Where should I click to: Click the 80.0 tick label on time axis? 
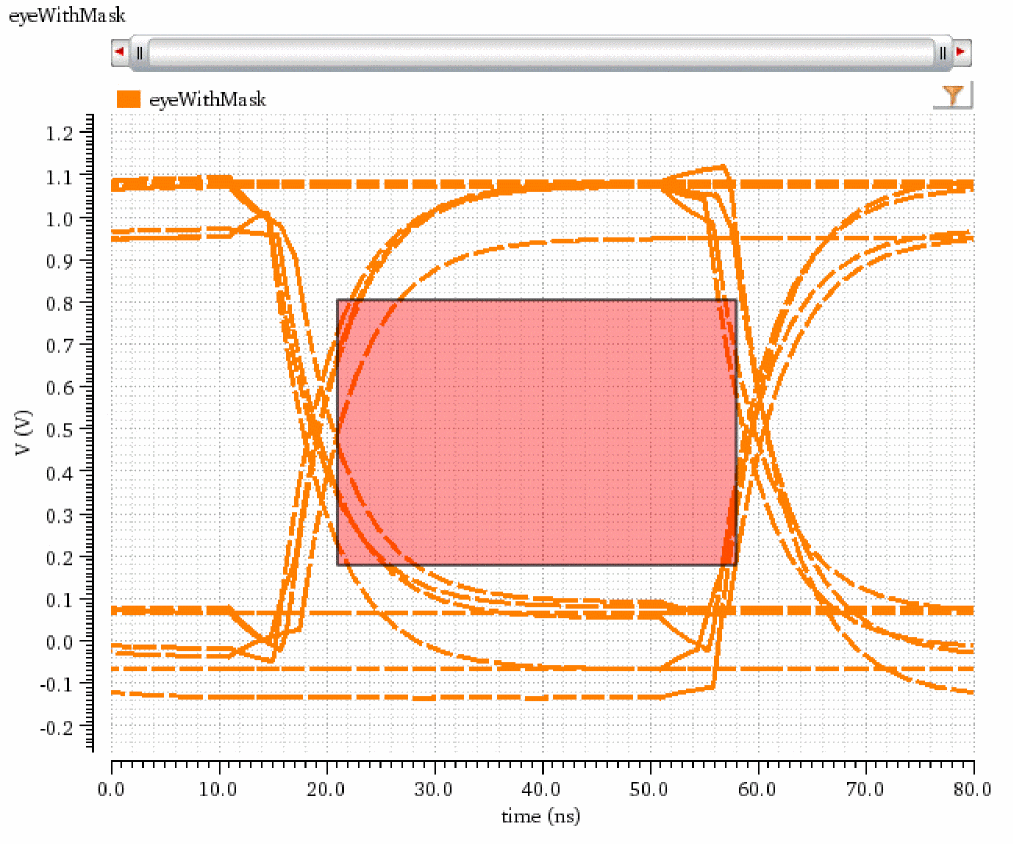tap(971, 790)
